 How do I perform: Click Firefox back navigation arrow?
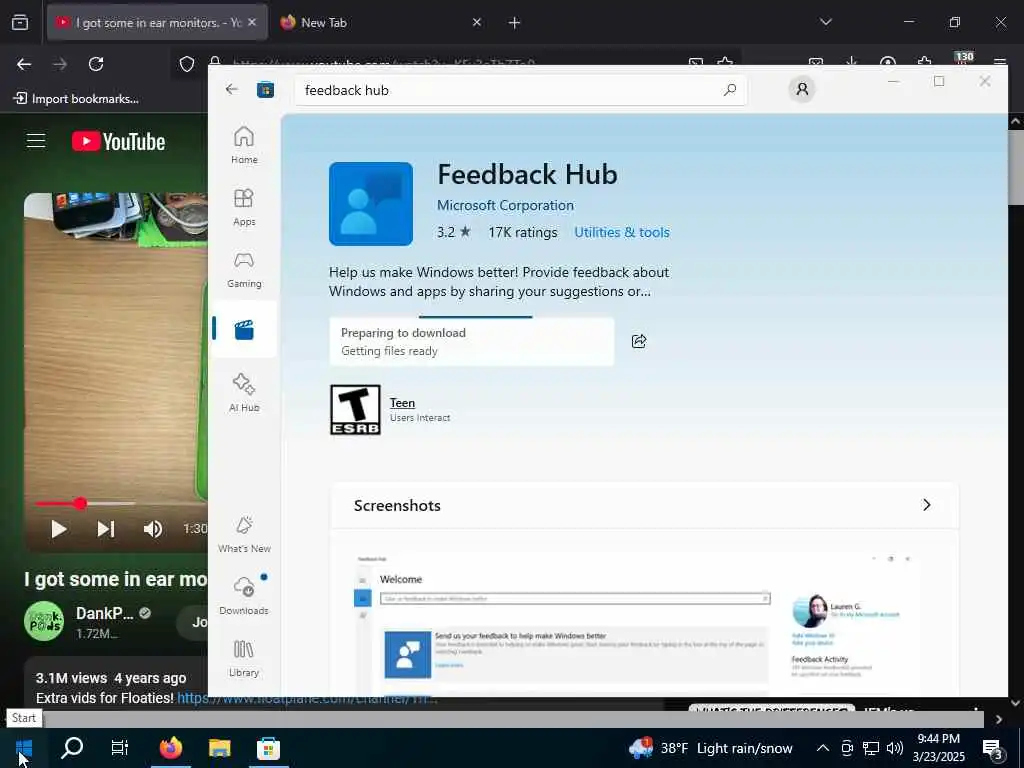(x=24, y=64)
